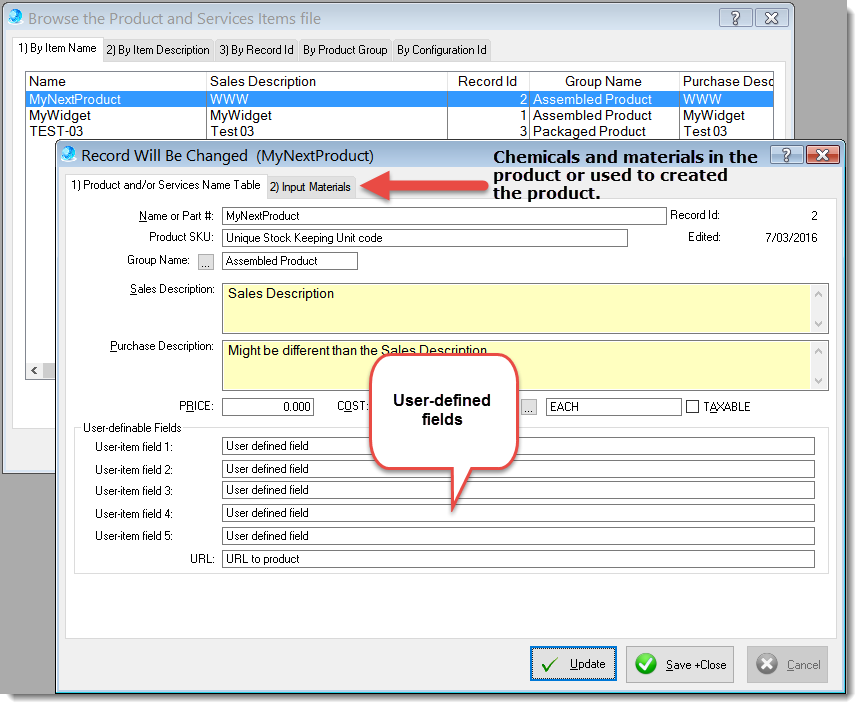Viewport: 862px width, 709px height.
Task: Switch to By Configuration Id tab
Action: [x=441, y=50]
